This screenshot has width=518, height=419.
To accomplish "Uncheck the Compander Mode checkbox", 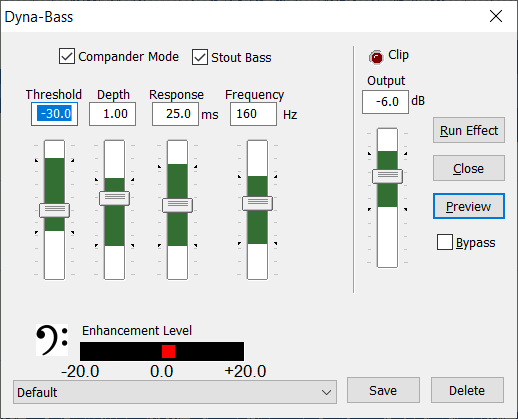I will click(x=67, y=56).
